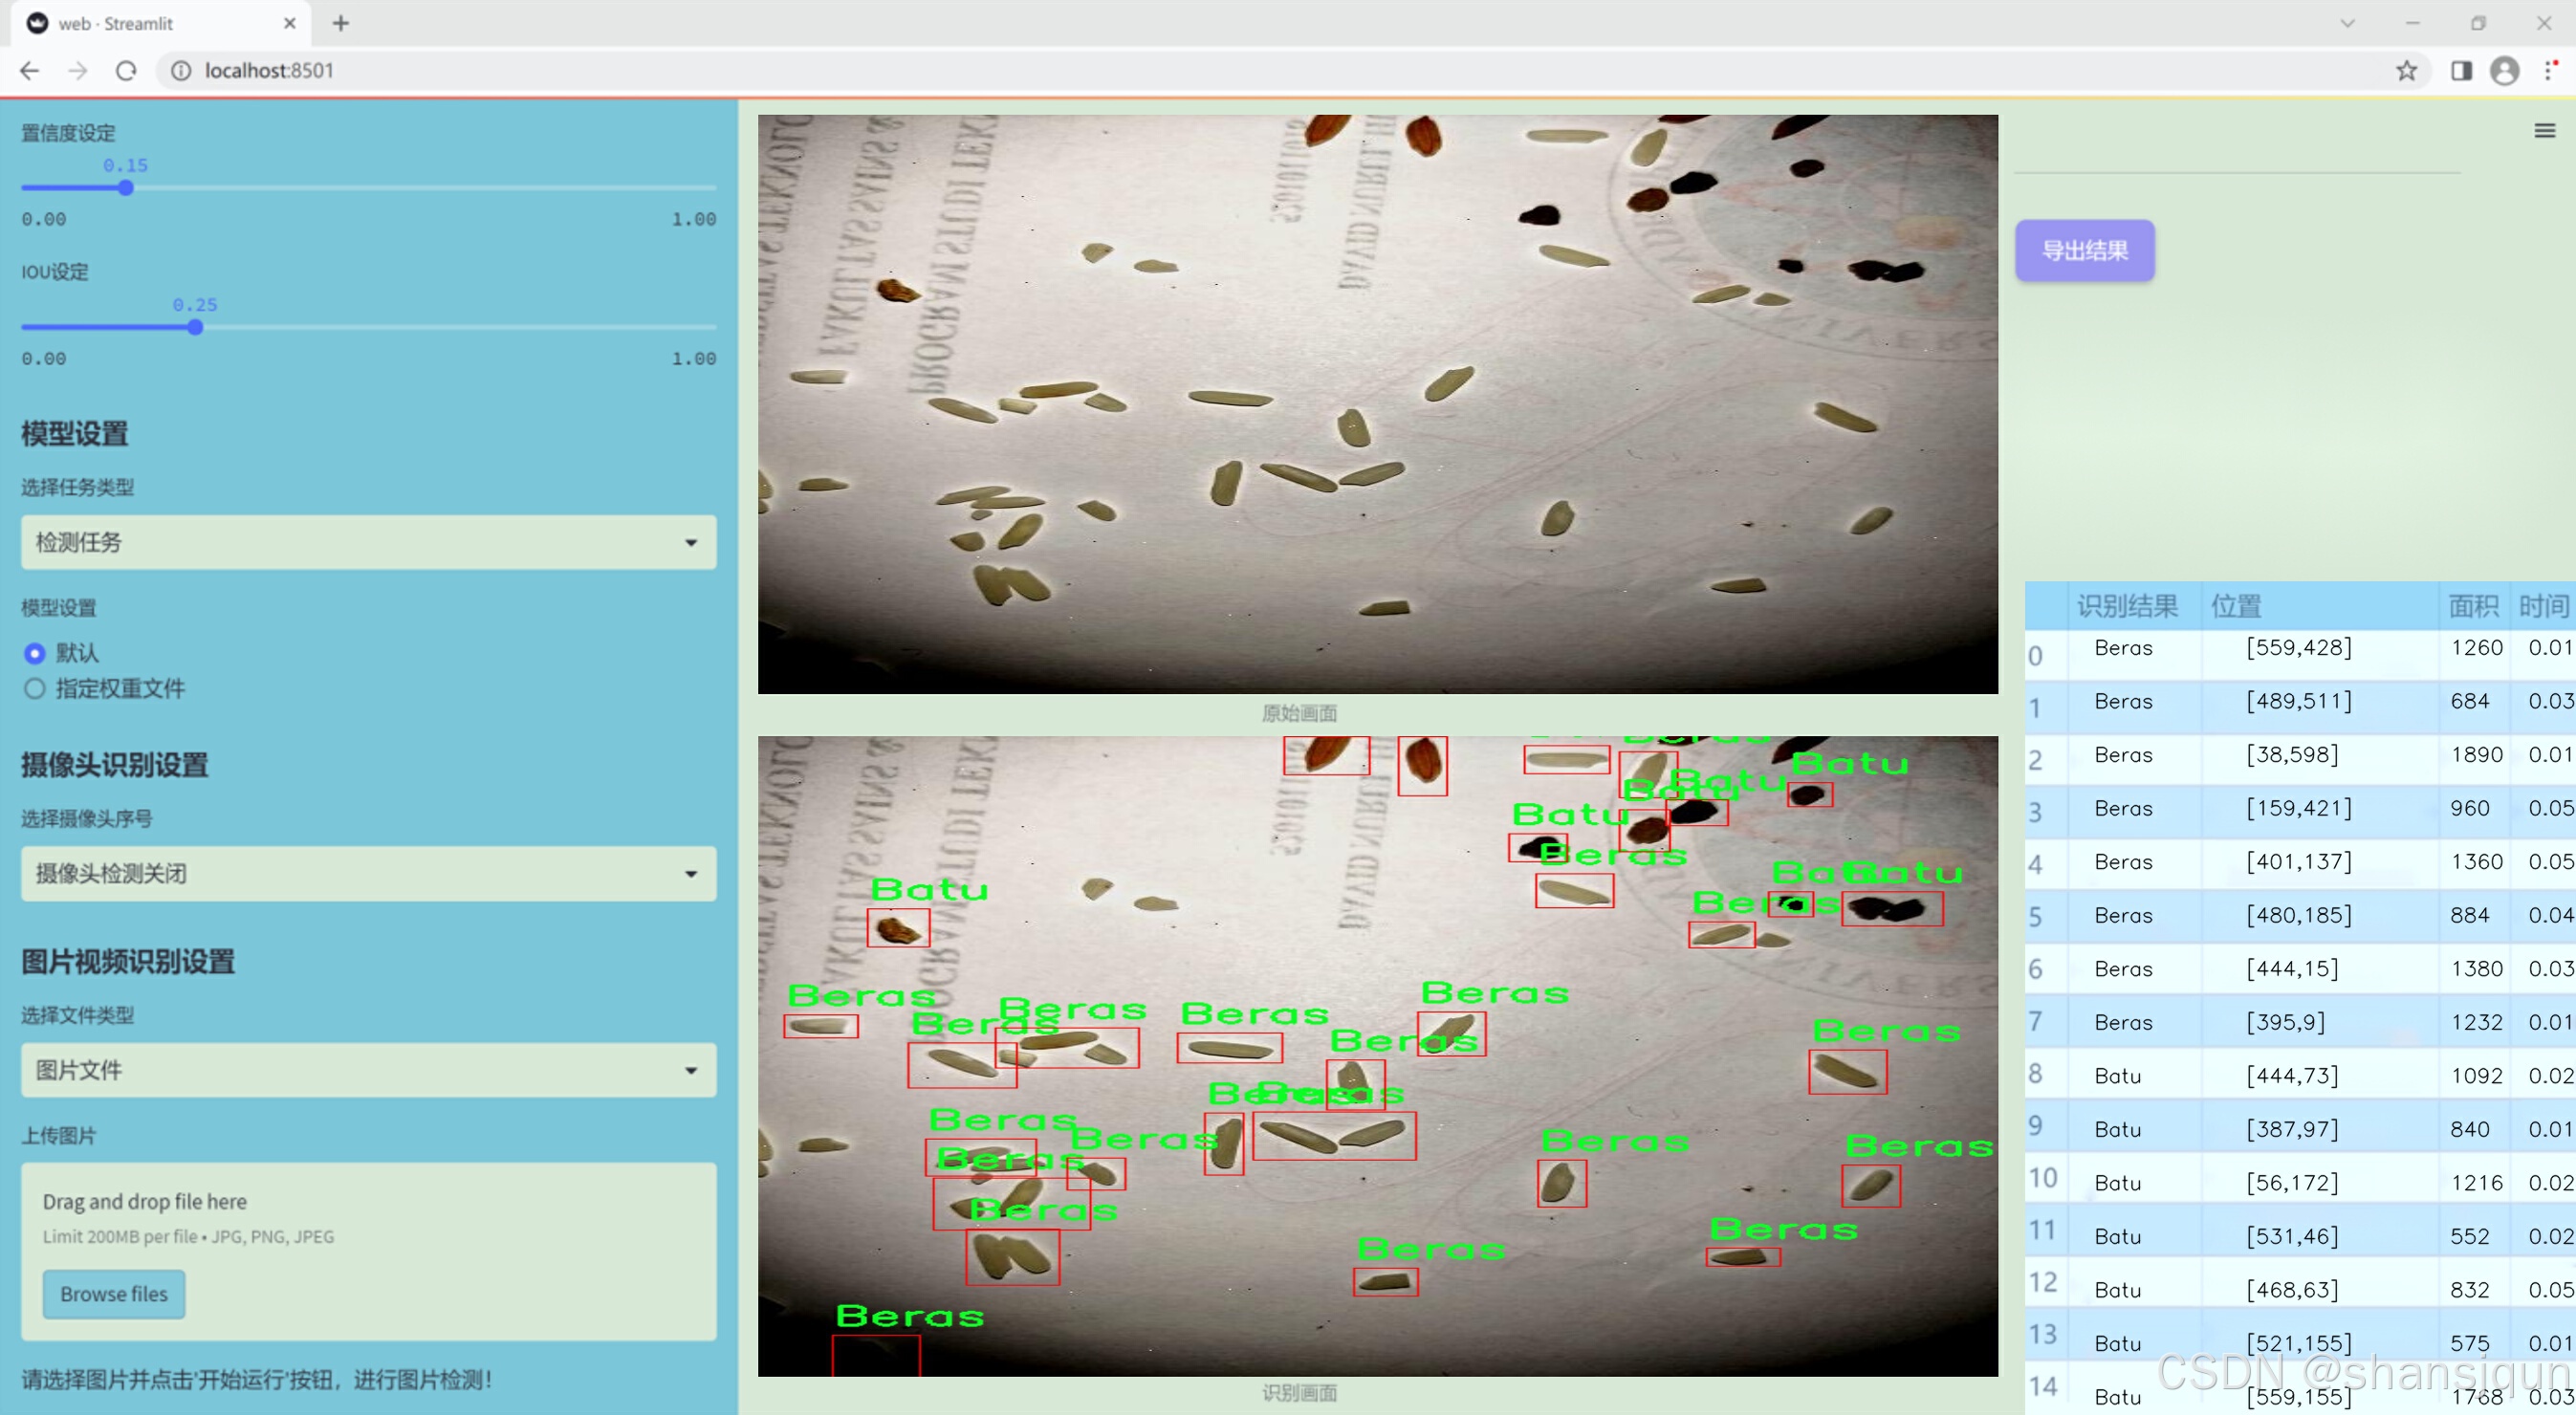Bookmark this page with the star icon
The height and width of the screenshot is (1415, 2576).
pos(2406,71)
